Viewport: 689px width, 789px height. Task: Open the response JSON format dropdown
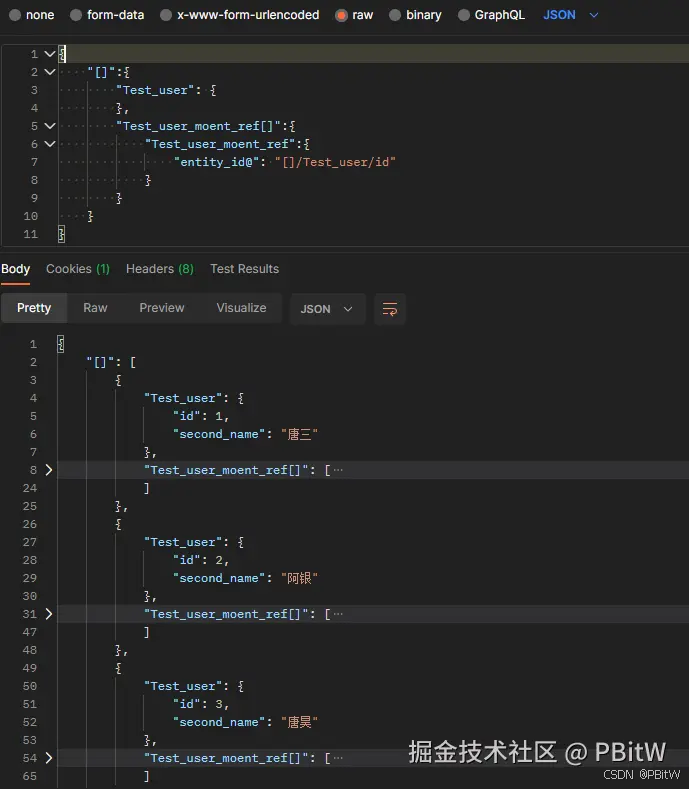pyautogui.click(x=327, y=309)
